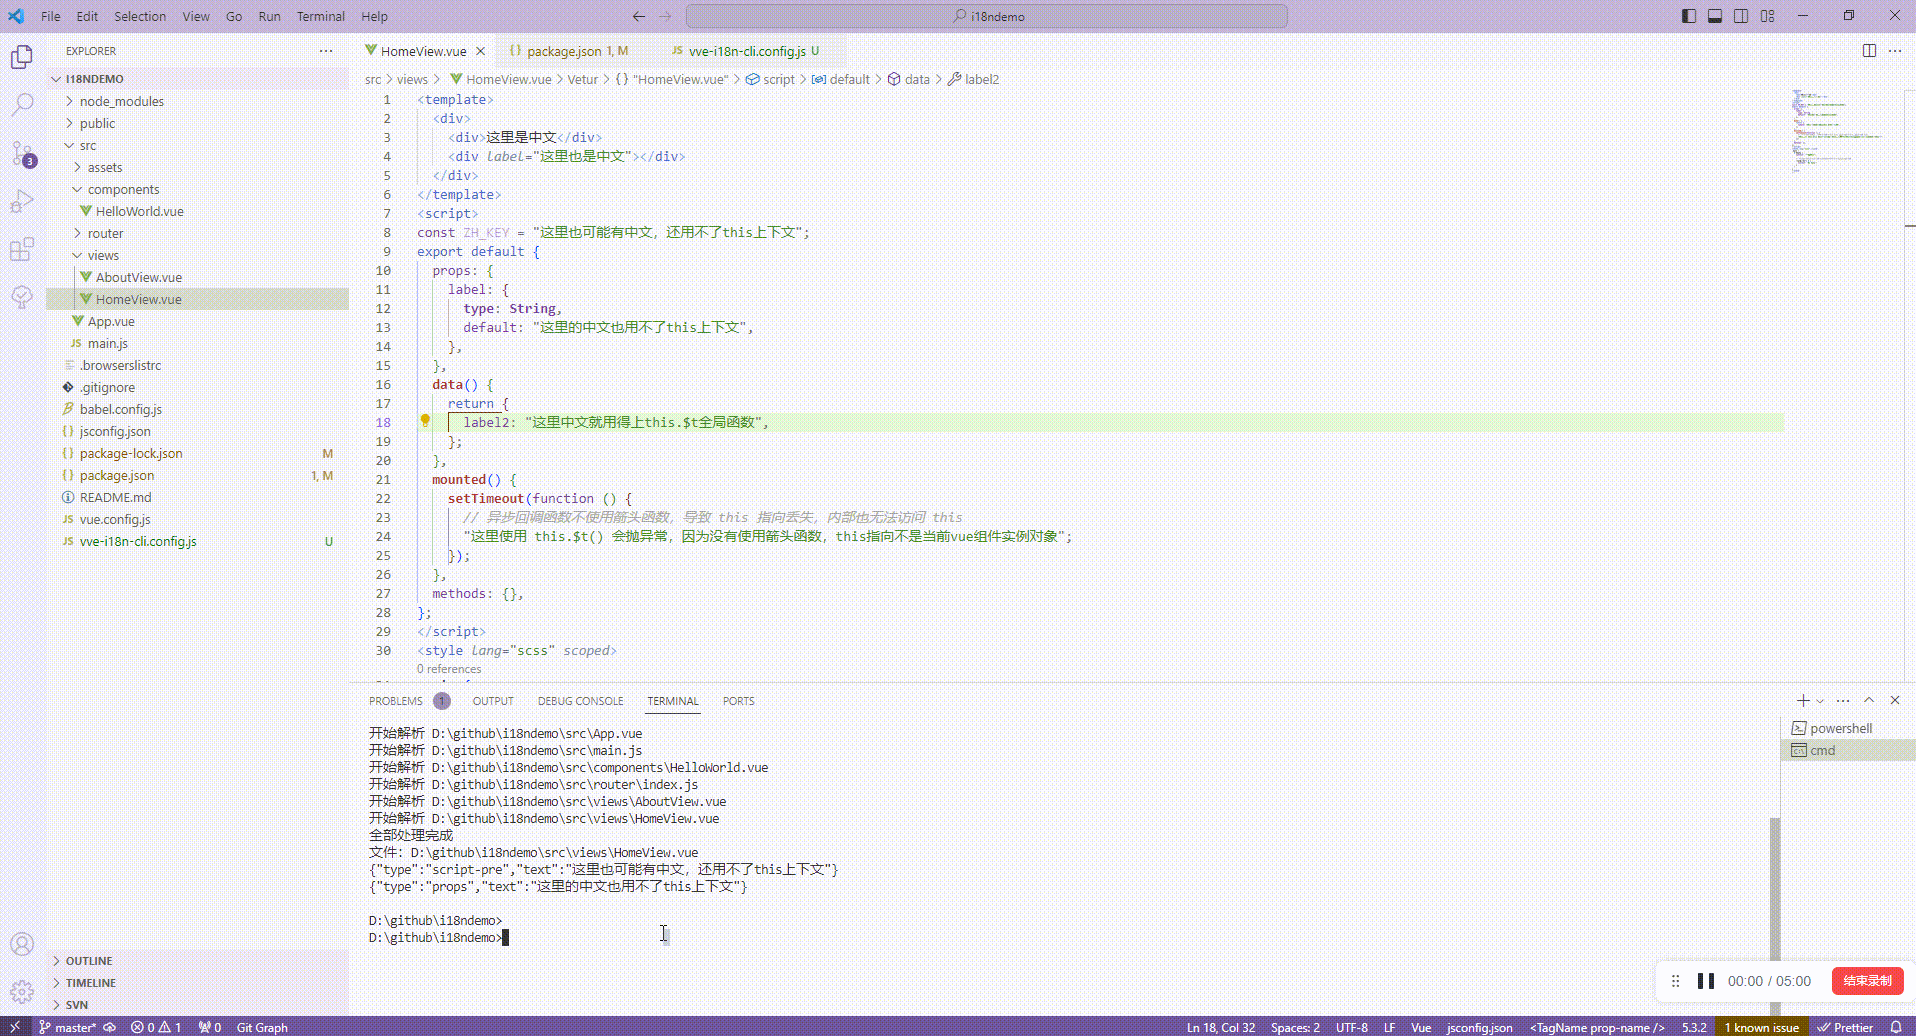Pause the screen recording

pos(1706,981)
